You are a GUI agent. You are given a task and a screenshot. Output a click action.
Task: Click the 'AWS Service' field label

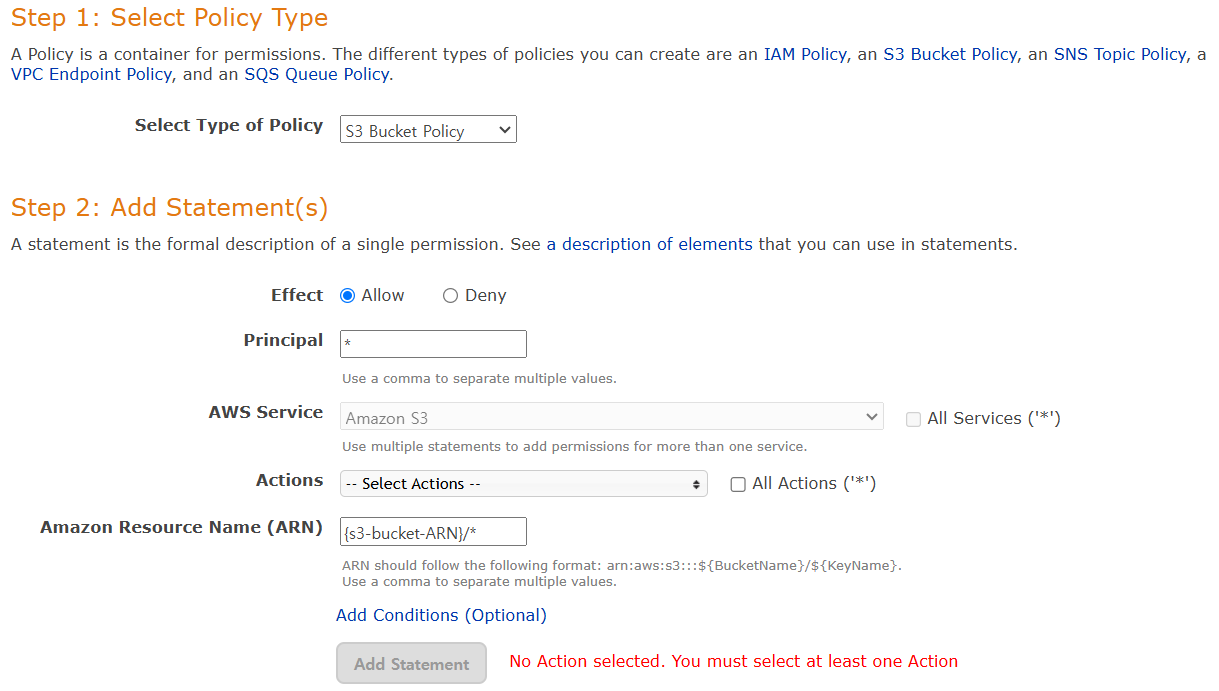[x=266, y=412]
